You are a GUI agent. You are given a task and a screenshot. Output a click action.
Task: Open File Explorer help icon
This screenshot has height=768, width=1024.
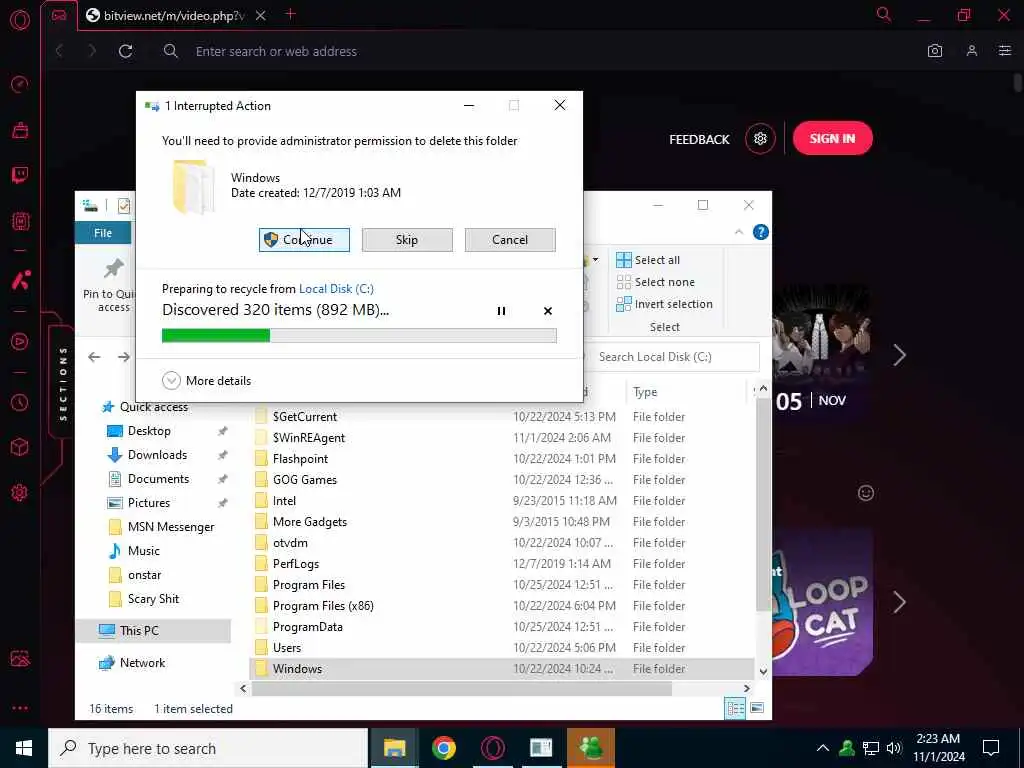click(x=761, y=232)
